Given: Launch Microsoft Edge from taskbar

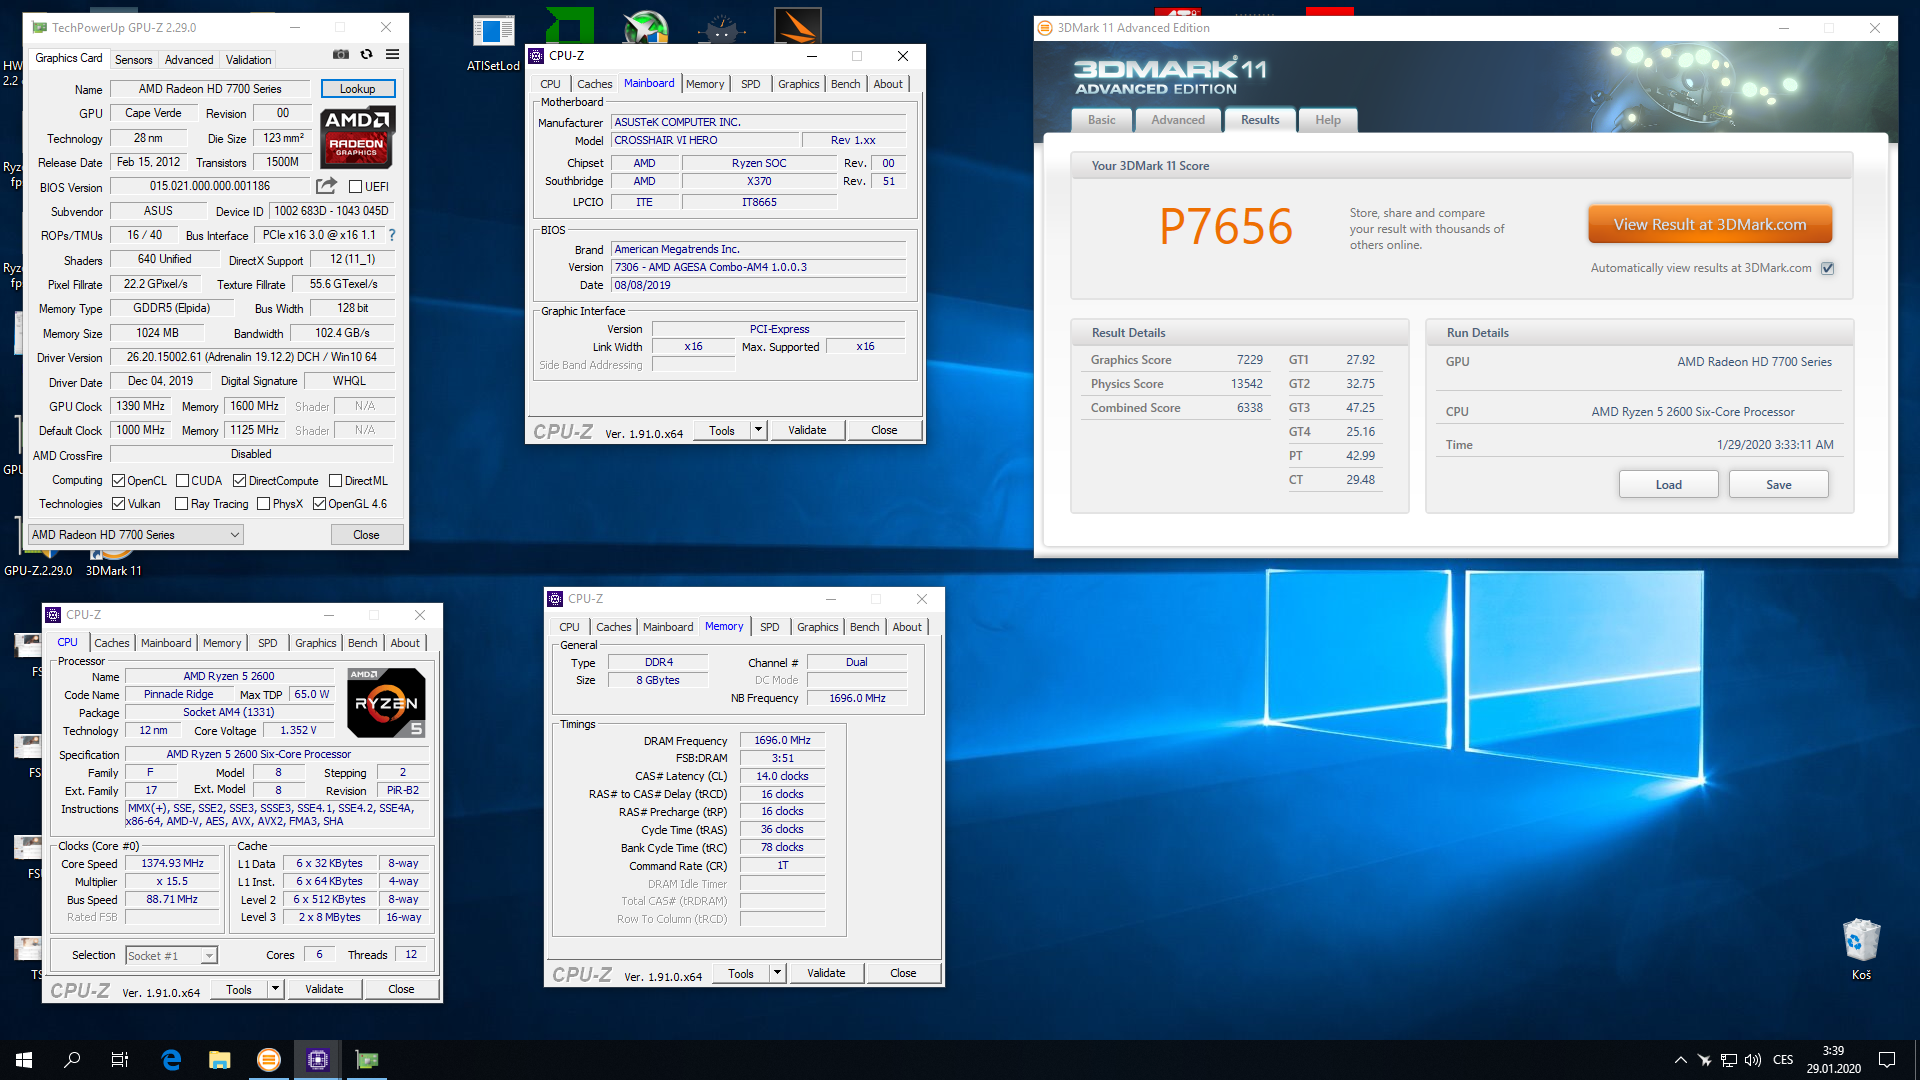Looking at the screenshot, I should (x=171, y=1060).
